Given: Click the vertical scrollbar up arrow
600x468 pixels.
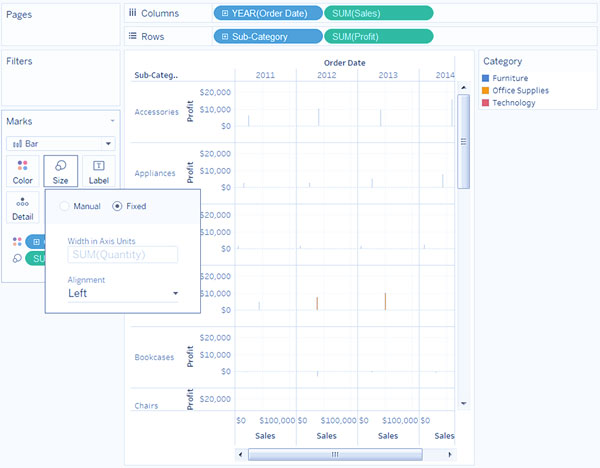Looking at the screenshot, I should [463, 88].
